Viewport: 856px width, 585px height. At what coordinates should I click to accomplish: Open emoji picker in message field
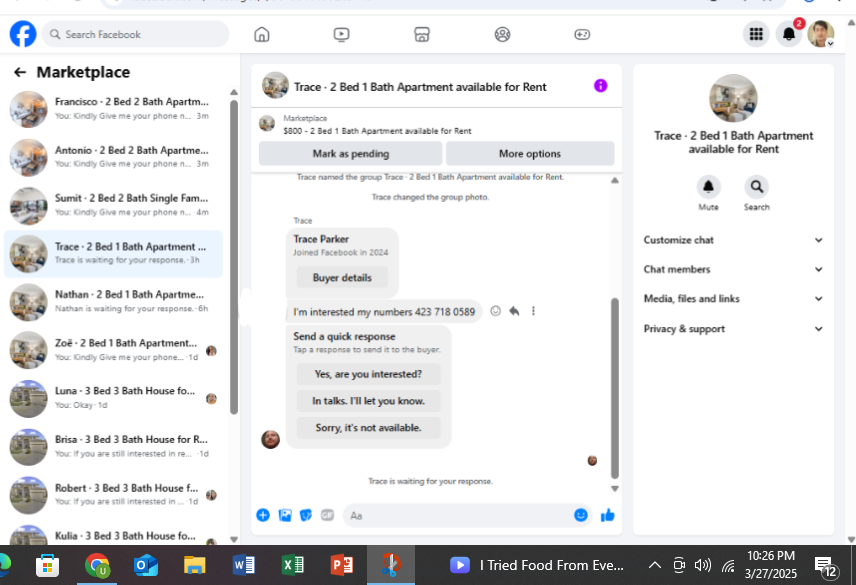[581, 515]
